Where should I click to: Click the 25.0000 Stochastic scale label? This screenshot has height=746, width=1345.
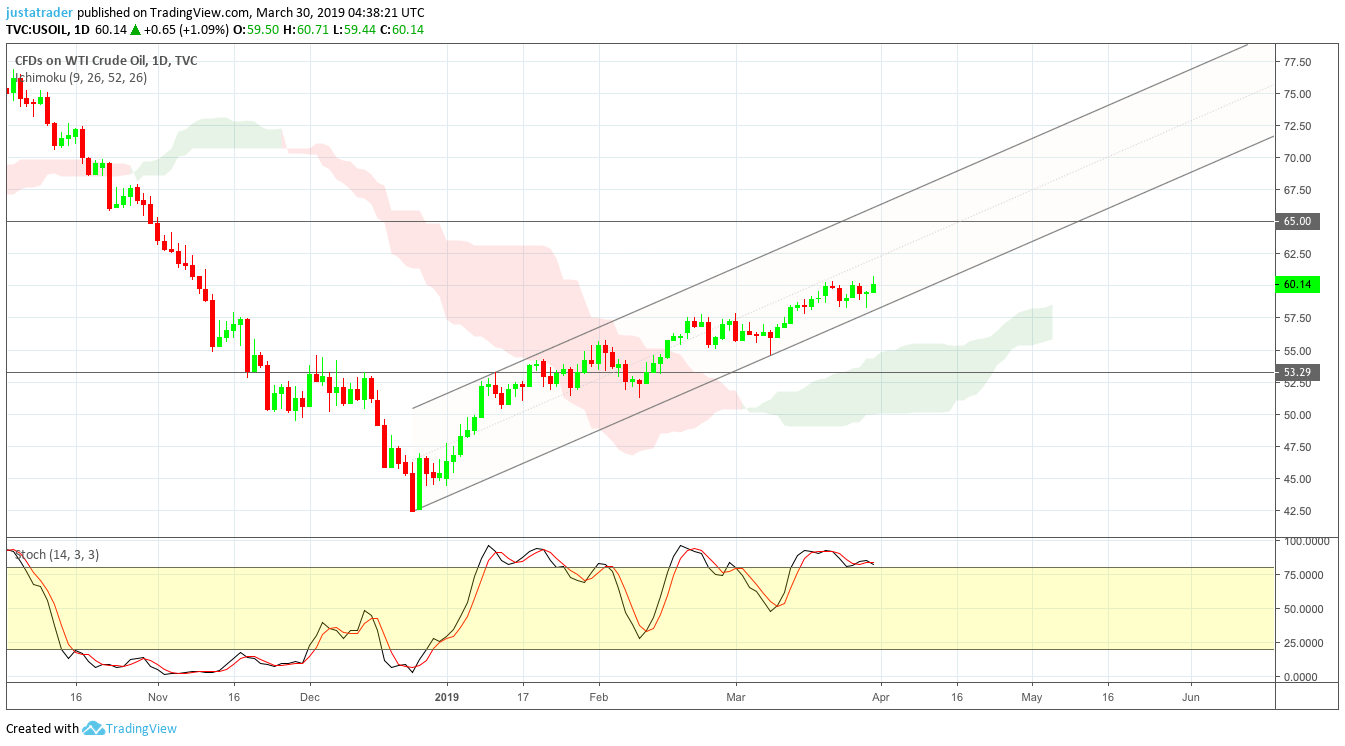pos(1303,643)
